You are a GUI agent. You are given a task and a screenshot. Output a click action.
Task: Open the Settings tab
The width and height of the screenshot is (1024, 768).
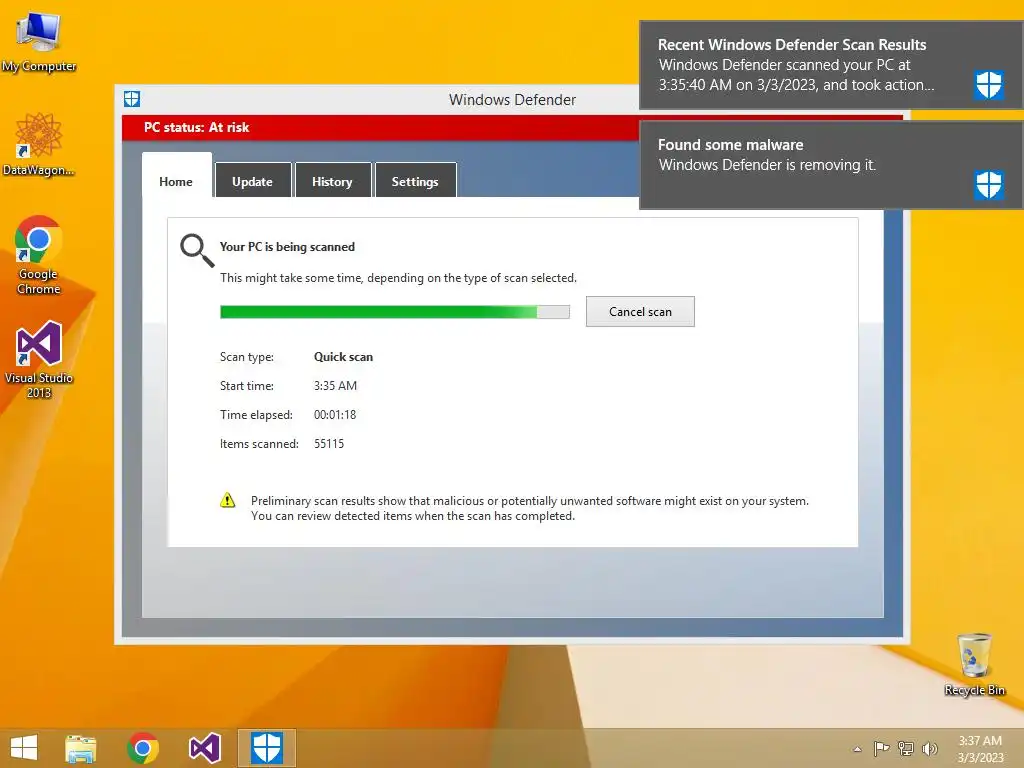(415, 180)
